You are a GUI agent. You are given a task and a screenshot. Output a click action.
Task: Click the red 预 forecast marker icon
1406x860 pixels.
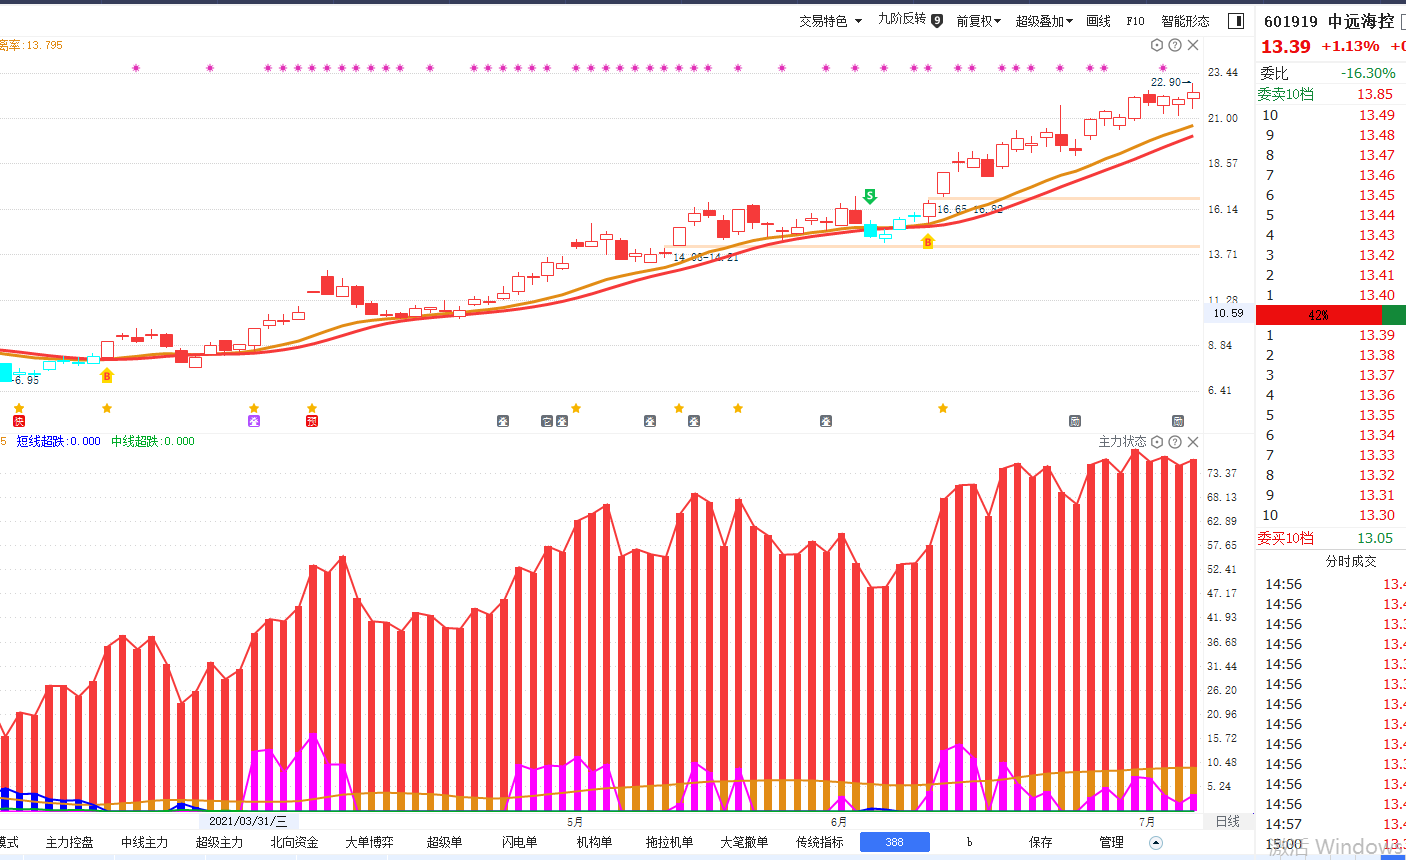[x=312, y=421]
